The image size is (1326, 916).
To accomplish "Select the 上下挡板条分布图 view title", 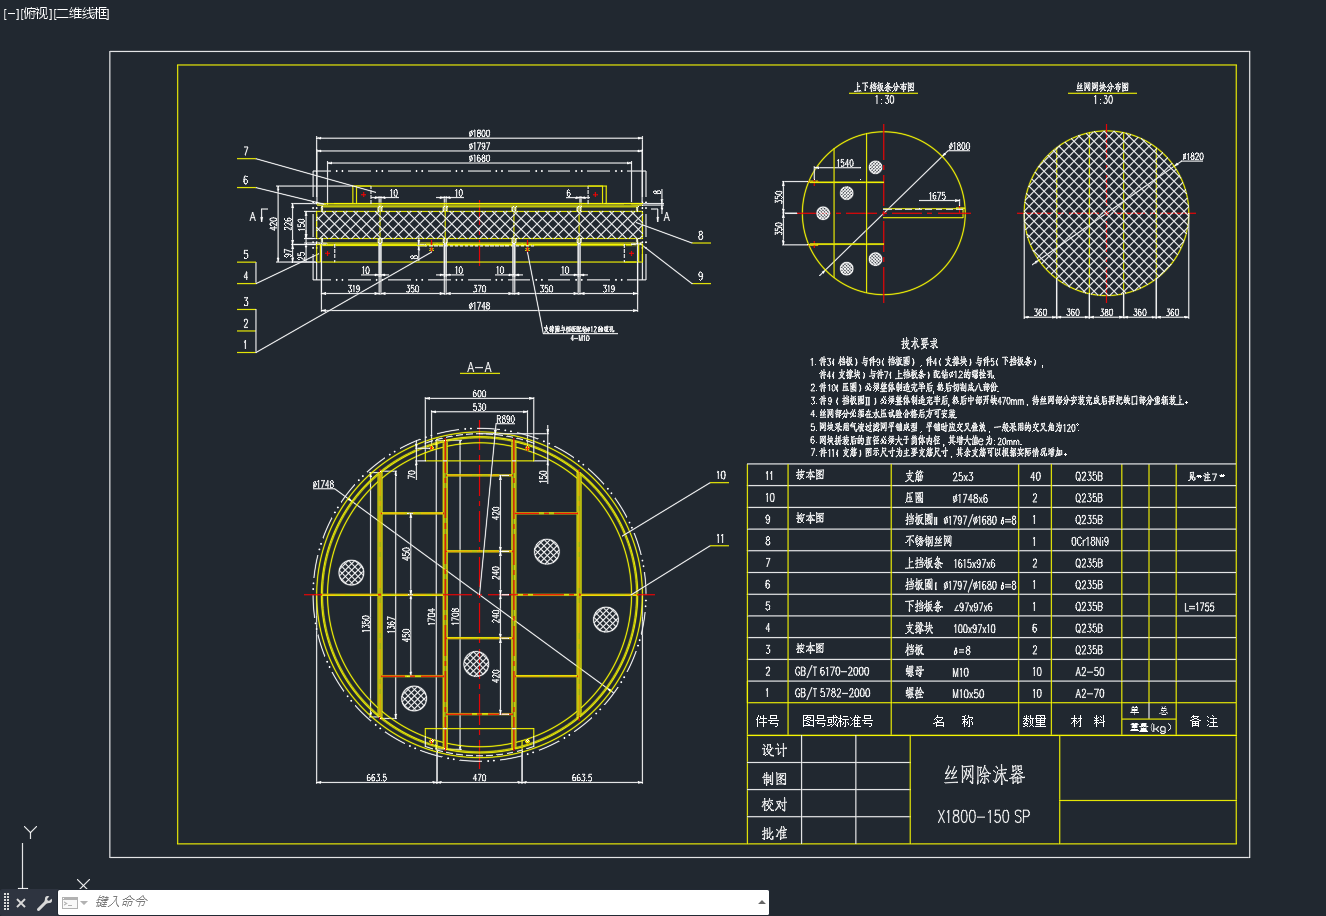I will (884, 88).
